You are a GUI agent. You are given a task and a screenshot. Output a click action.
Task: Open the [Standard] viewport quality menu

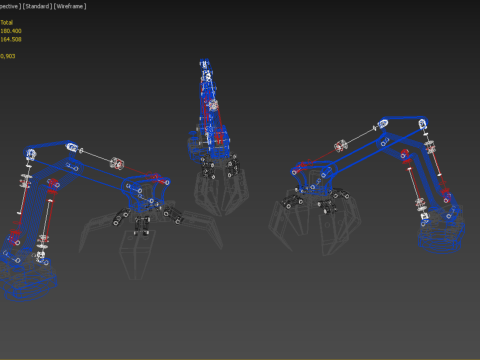coord(37,6)
